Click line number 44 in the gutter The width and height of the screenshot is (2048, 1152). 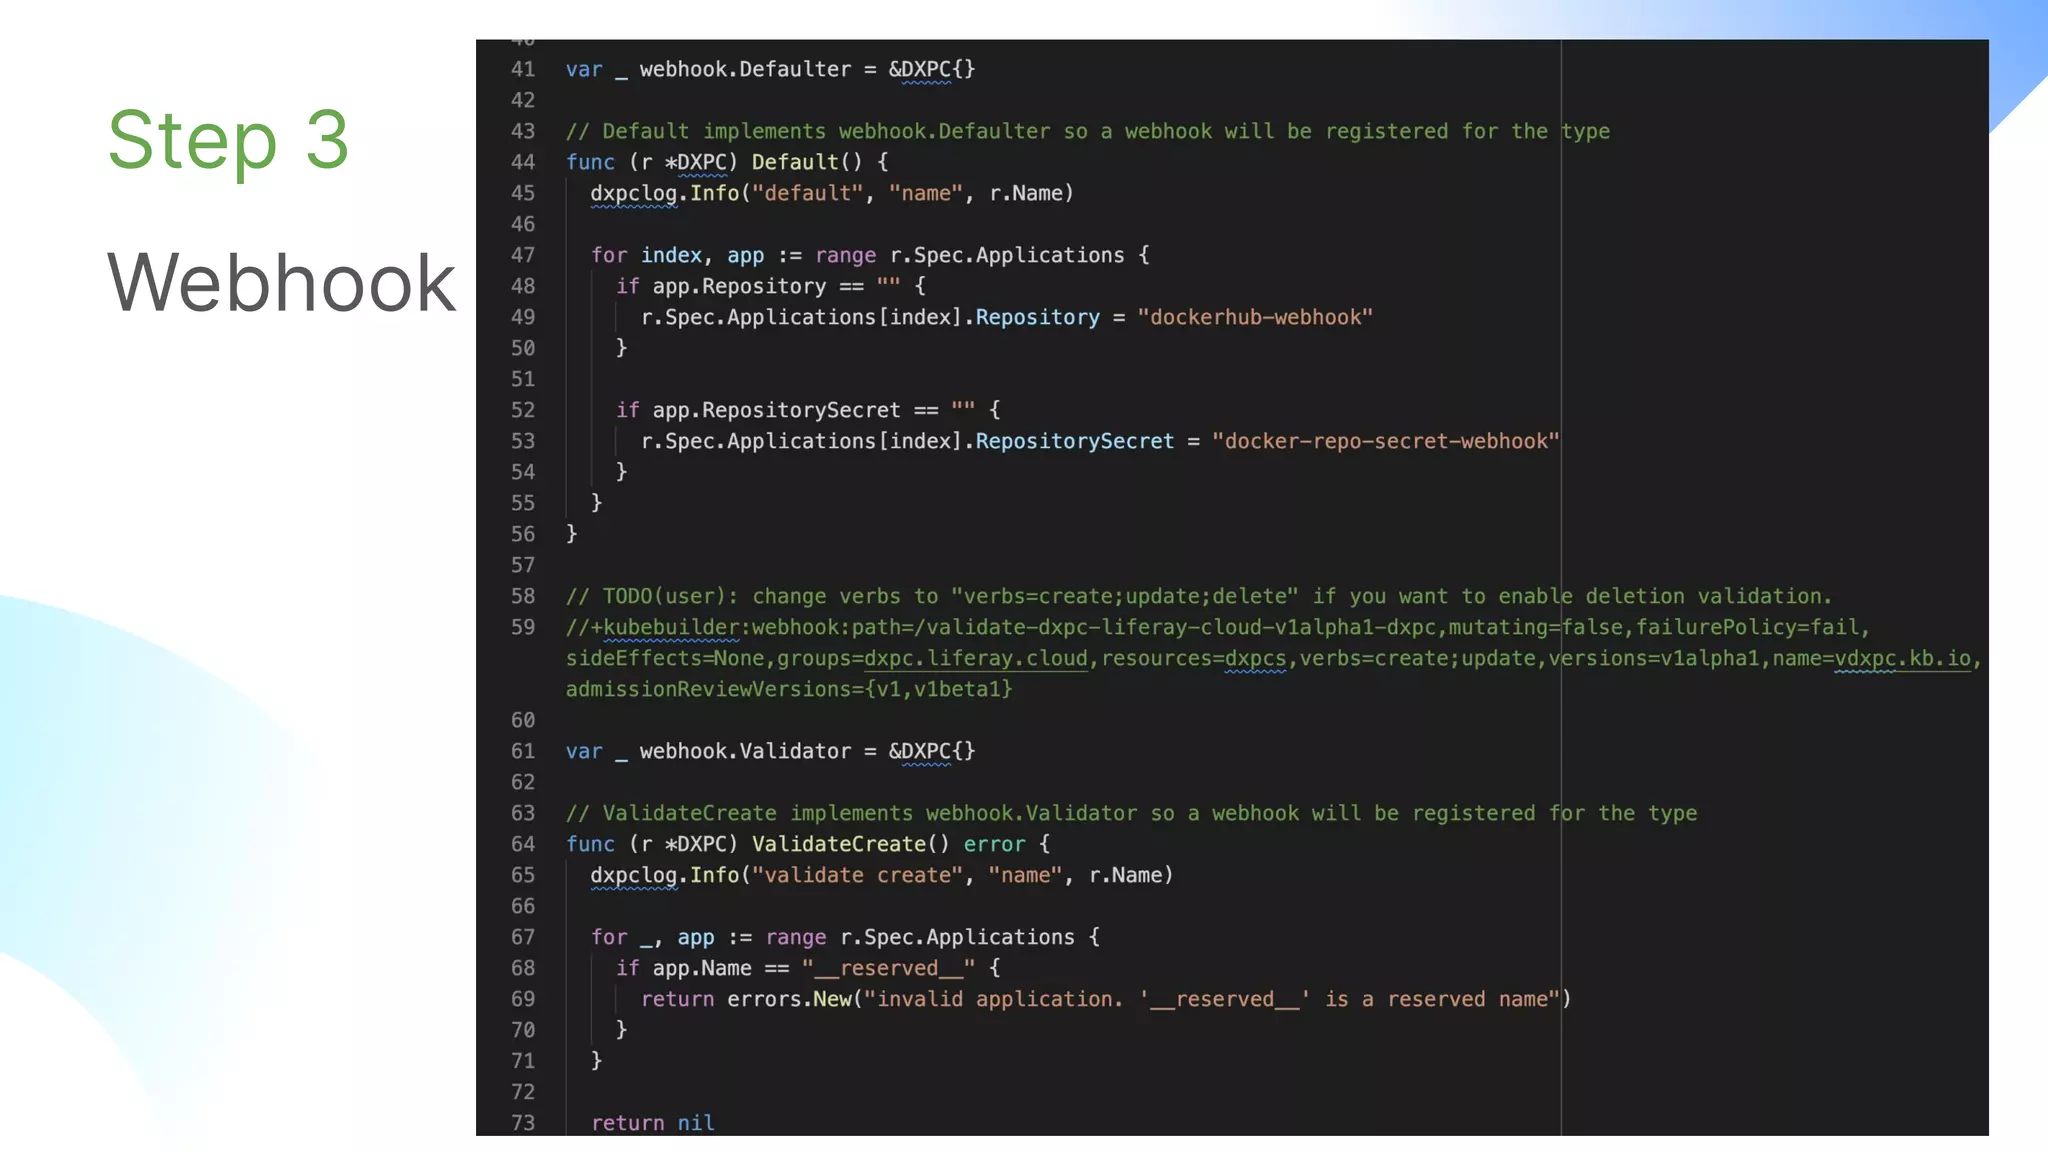523,163
